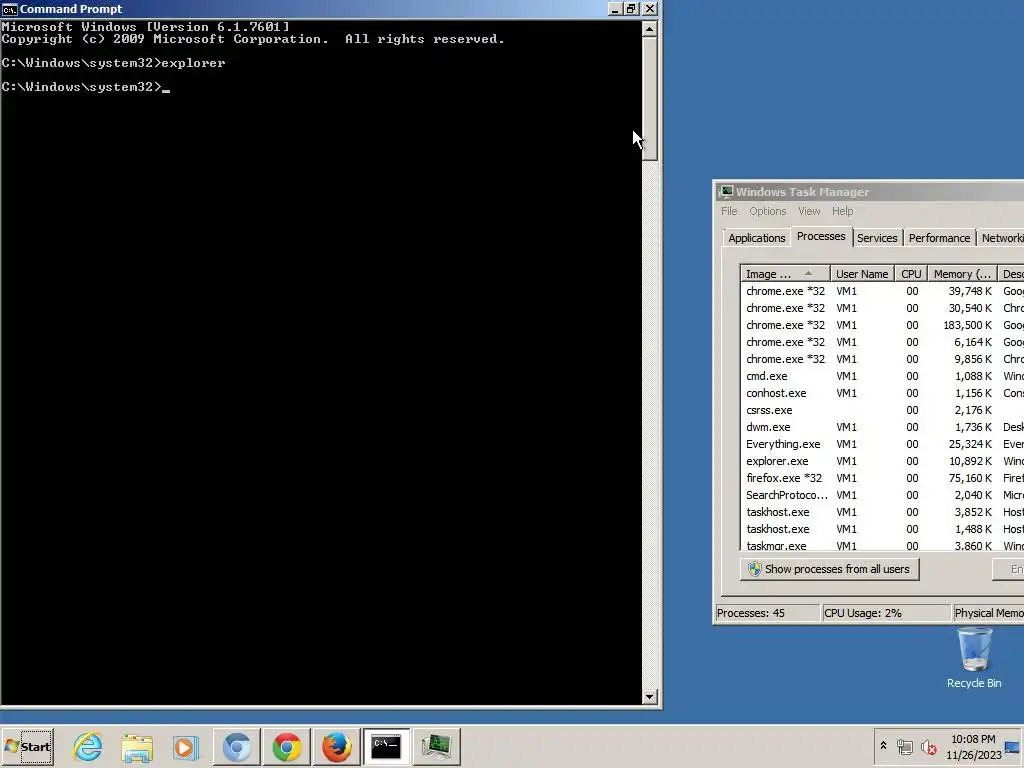
Task: Click Command Prompt scrollbar up arrow
Action: coord(649,29)
